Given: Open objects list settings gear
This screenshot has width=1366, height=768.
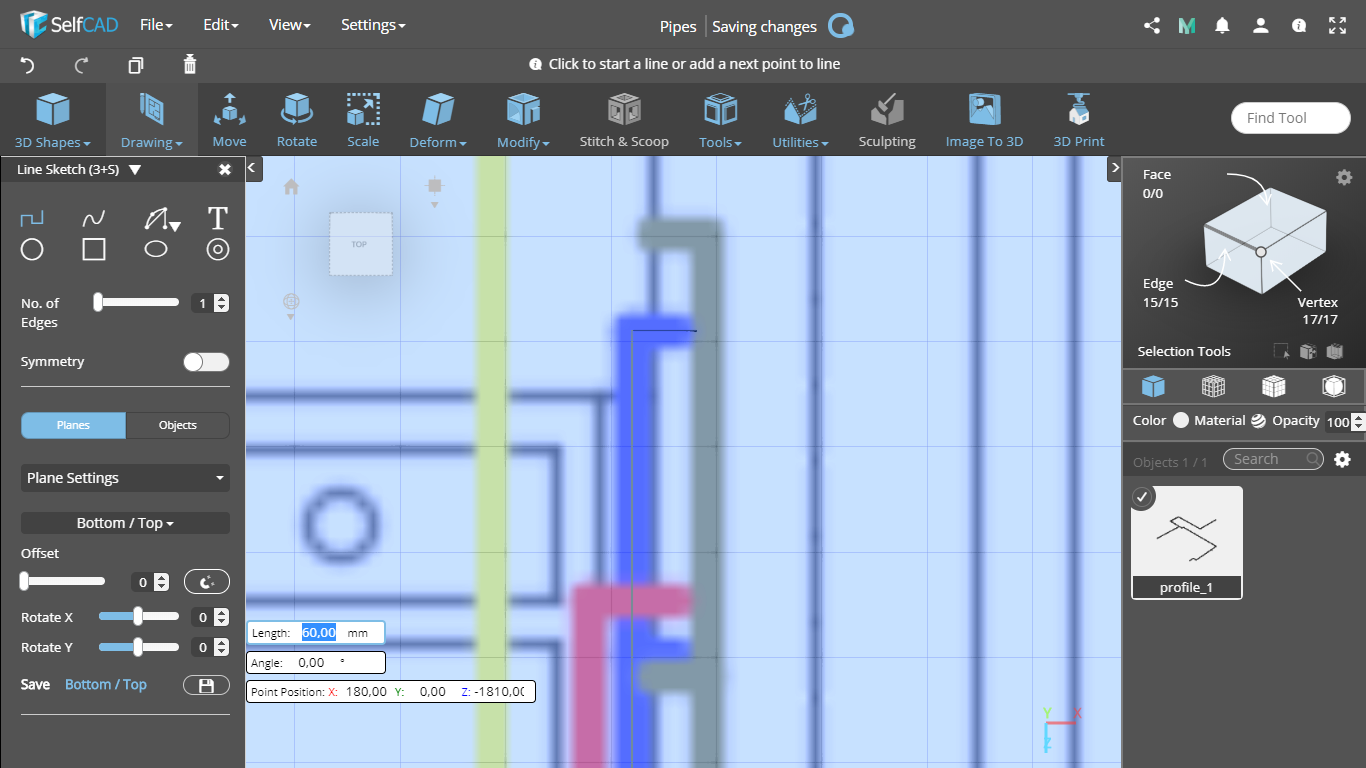Looking at the screenshot, I should 1343,460.
